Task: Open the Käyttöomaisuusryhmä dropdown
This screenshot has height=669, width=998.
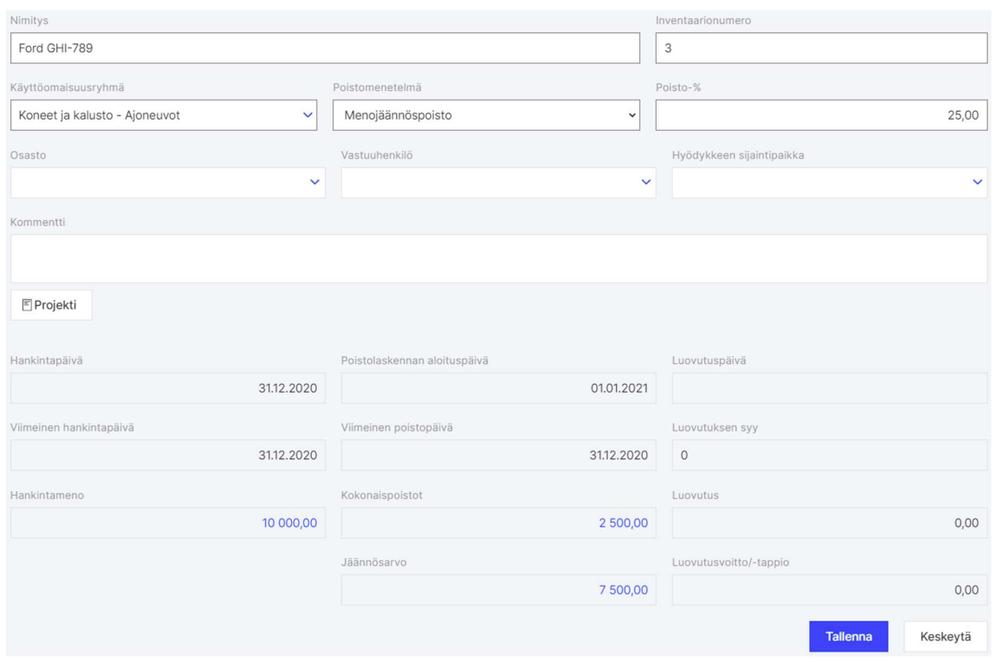Action: coord(164,115)
